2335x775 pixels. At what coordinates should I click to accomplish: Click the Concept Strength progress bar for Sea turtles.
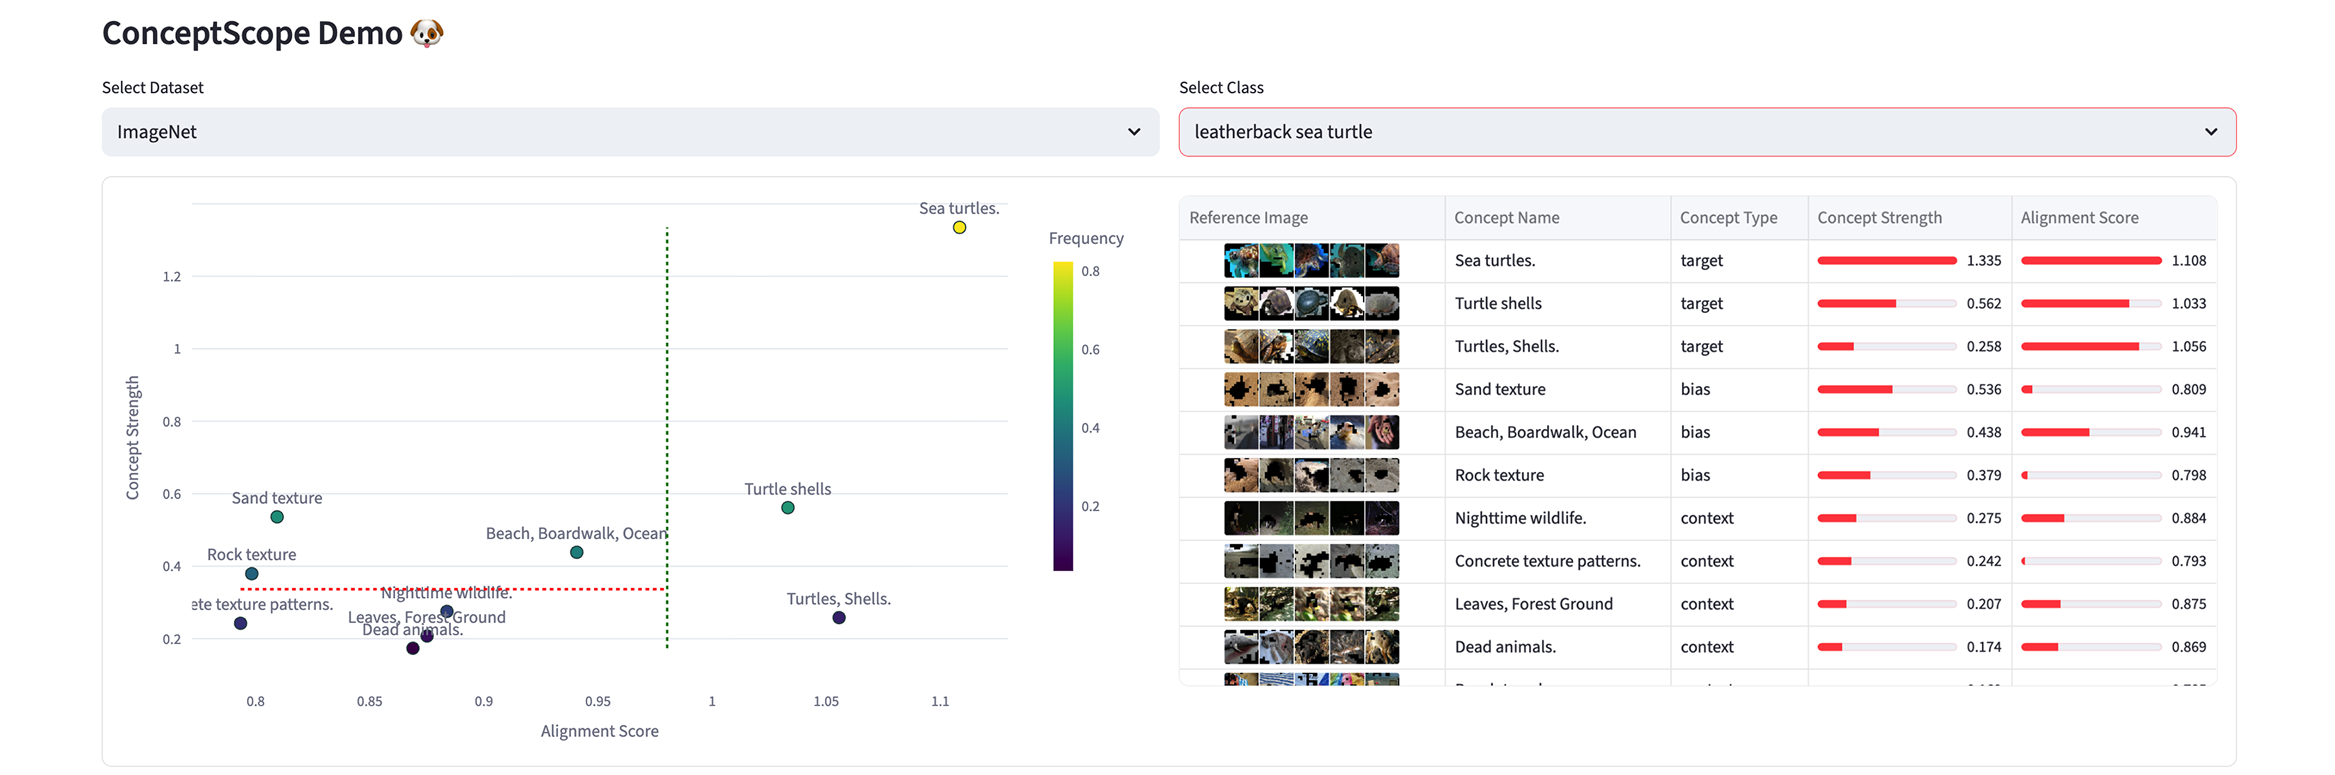point(1886,261)
